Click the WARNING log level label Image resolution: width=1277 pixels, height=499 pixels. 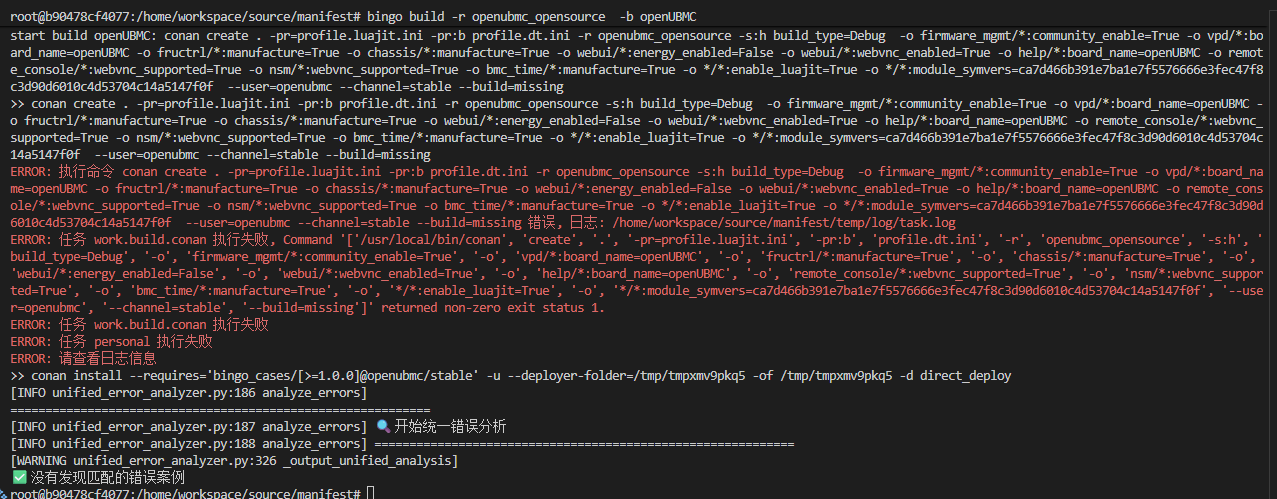(46, 461)
